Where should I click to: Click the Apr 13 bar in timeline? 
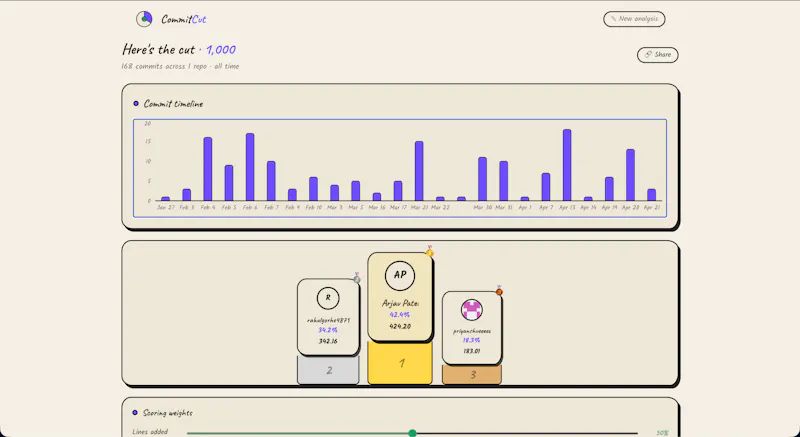tap(567, 165)
